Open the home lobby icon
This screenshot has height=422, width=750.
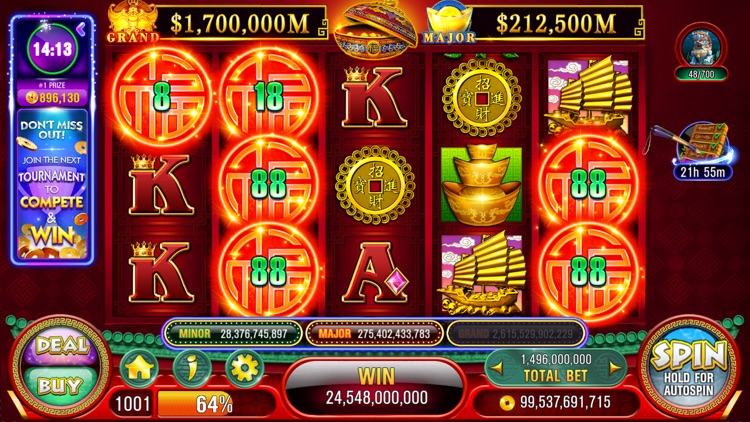(x=139, y=367)
